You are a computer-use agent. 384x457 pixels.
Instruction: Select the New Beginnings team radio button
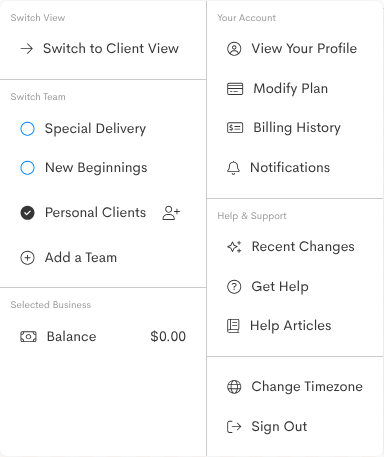(x=27, y=168)
